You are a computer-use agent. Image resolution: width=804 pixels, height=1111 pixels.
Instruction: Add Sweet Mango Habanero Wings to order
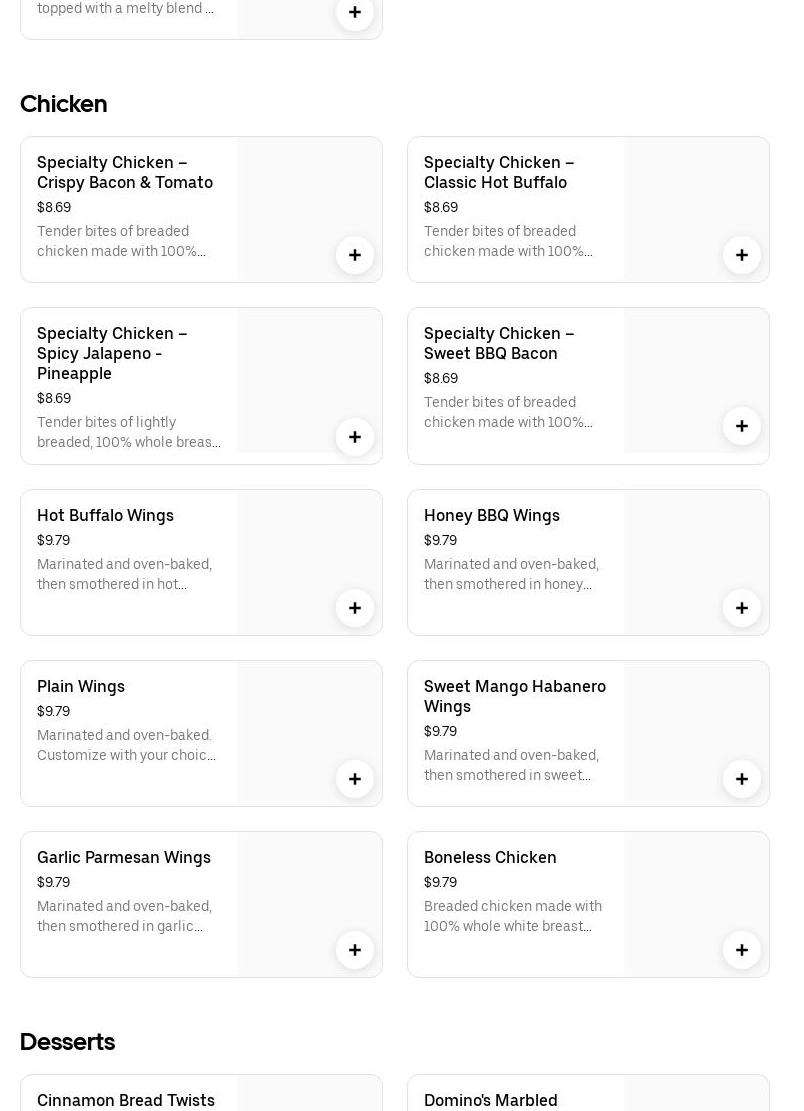click(x=742, y=779)
